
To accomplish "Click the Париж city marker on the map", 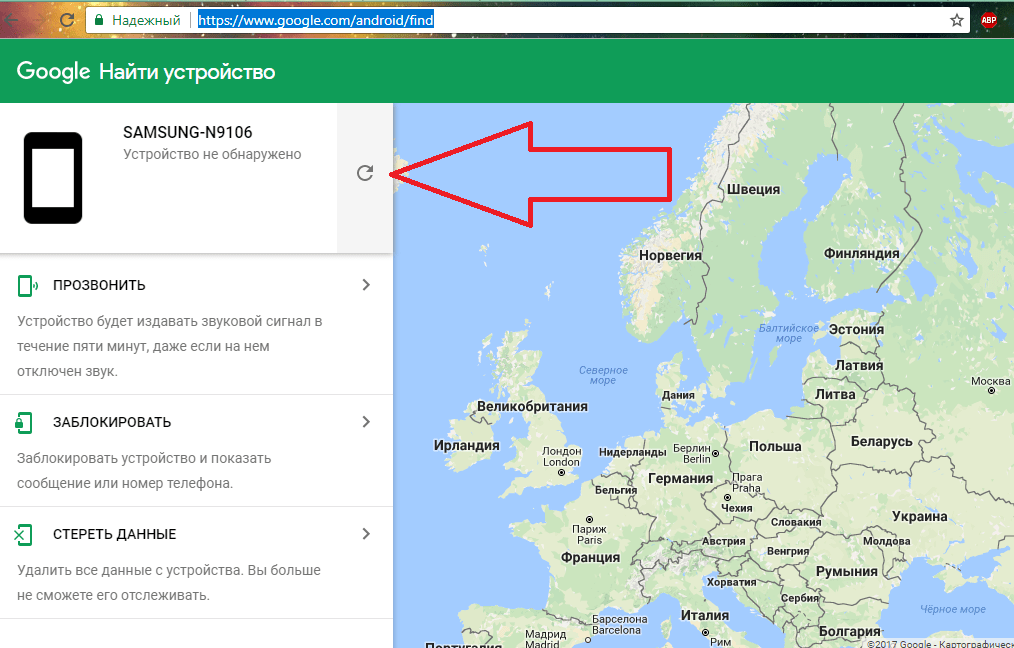I will tap(590, 520).
